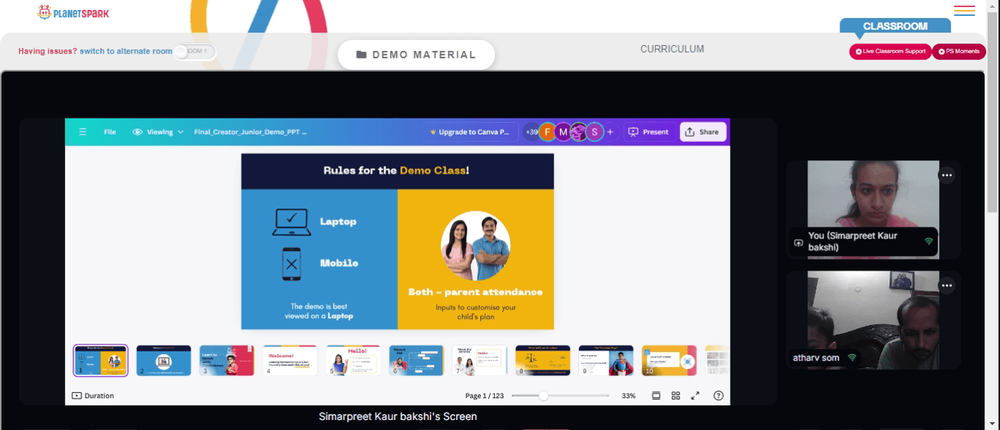
Task: Add people with the plus icon
Action: [610, 132]
